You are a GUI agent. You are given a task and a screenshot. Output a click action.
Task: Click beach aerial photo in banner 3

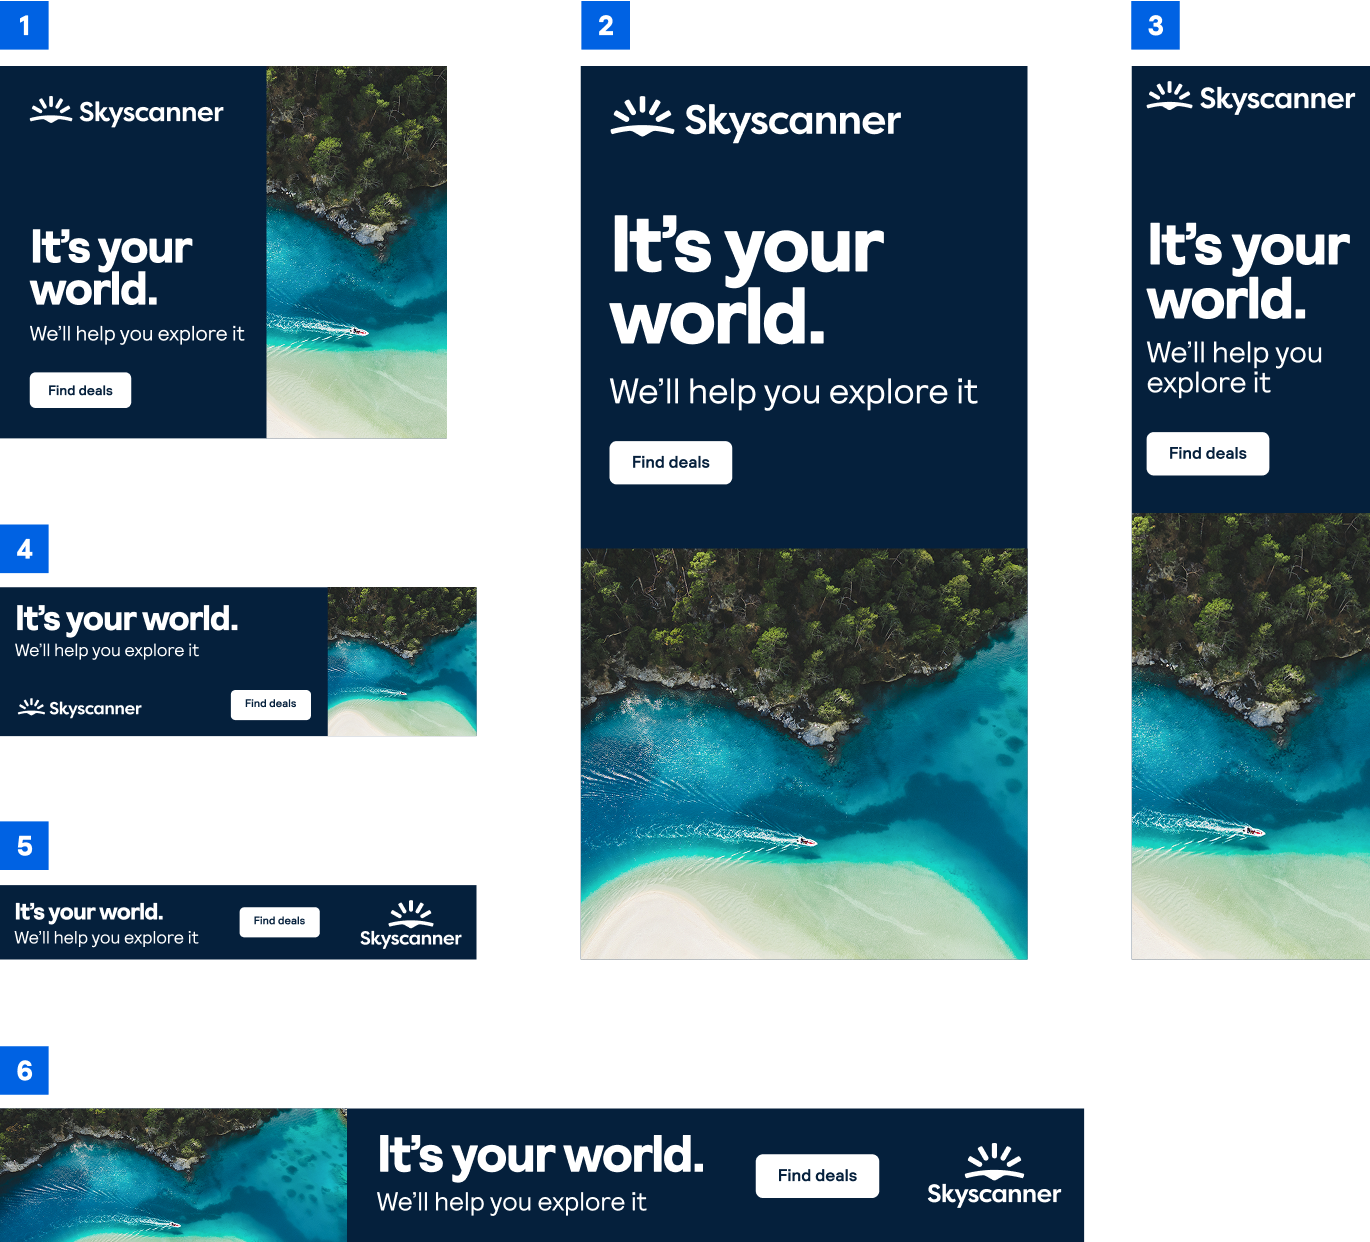click(x=1251, y=737)
